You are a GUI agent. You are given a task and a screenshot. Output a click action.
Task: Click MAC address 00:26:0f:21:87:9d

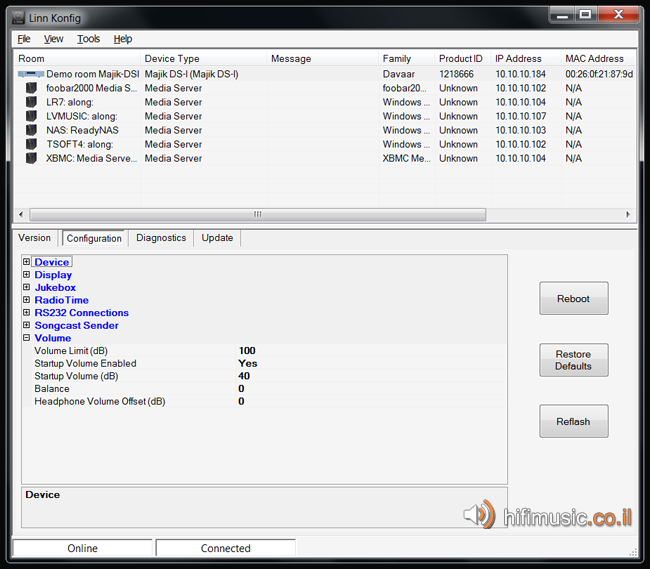click(x=599, y=74)
